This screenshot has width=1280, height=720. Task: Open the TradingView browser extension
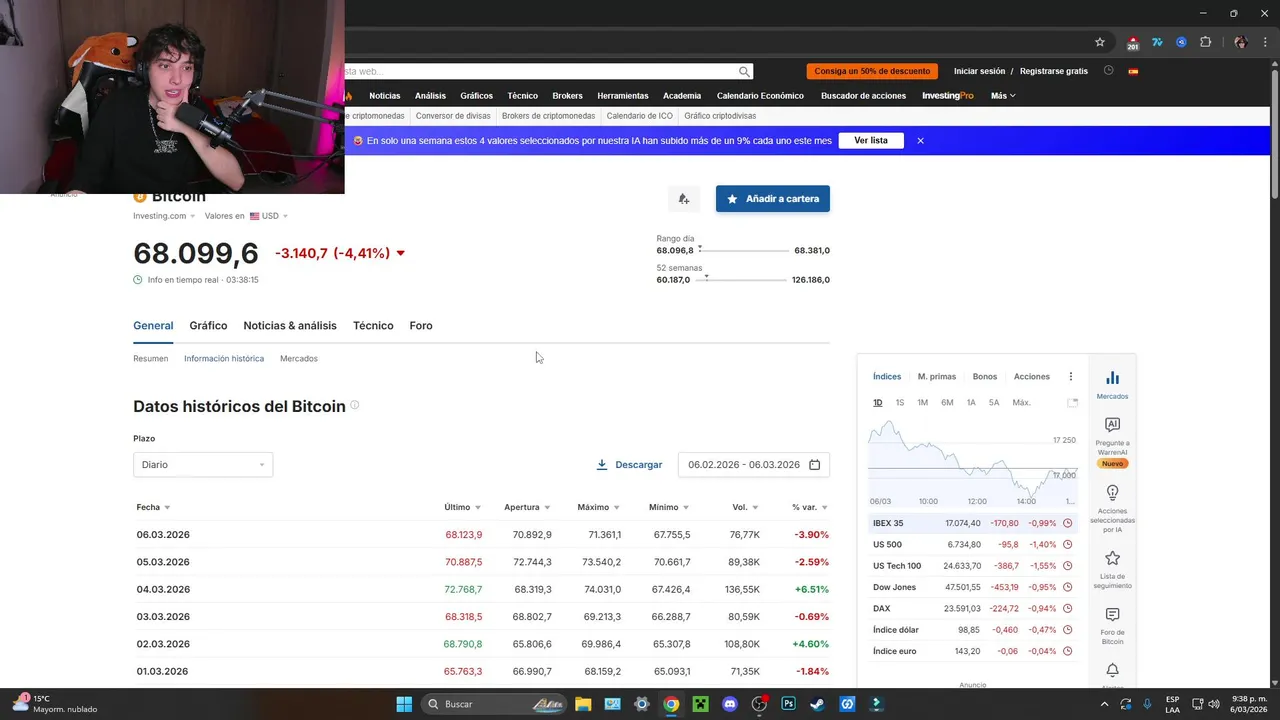[x=1157, y=42]
